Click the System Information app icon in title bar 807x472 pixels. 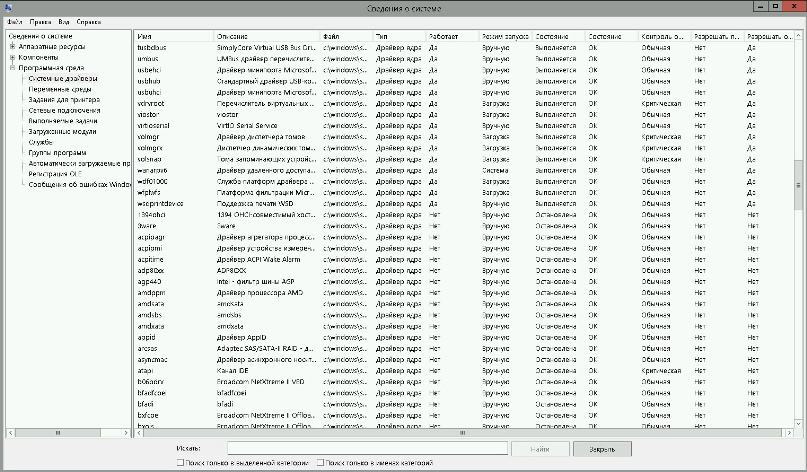point(7,7)
